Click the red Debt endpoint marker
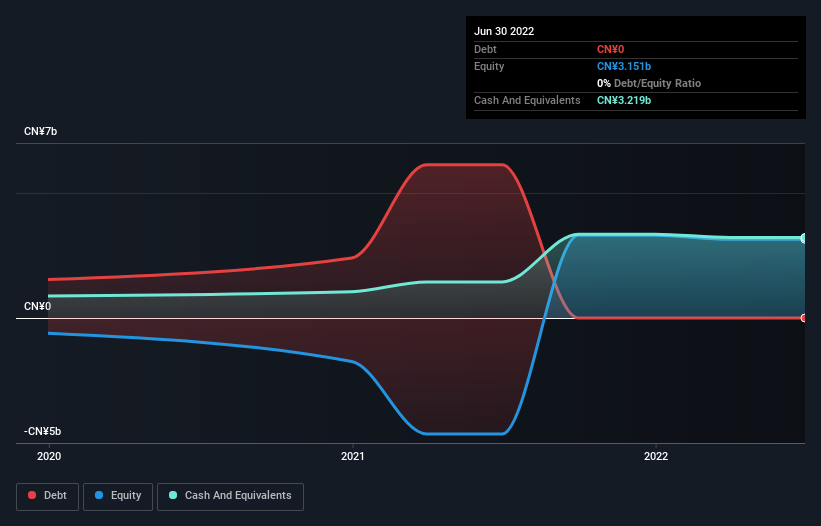The image size is (821, 526). point(804,318)
